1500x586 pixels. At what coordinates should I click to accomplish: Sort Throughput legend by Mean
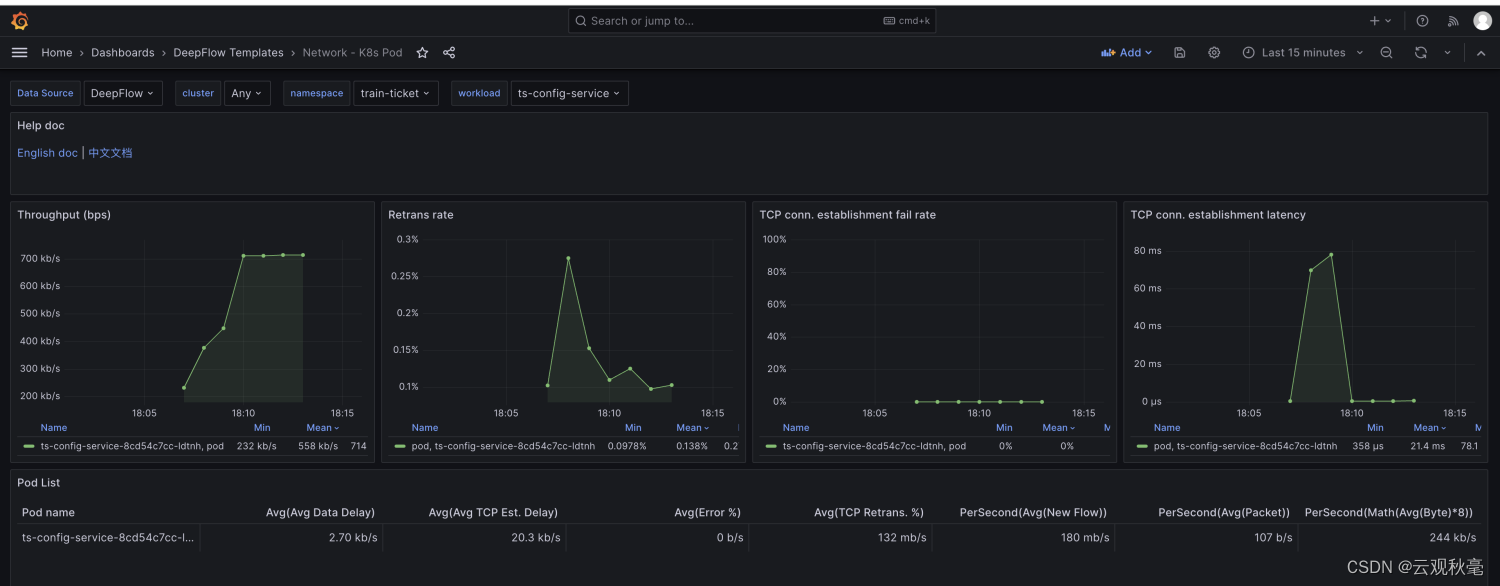pyautogui.click(x=322, y=428)
